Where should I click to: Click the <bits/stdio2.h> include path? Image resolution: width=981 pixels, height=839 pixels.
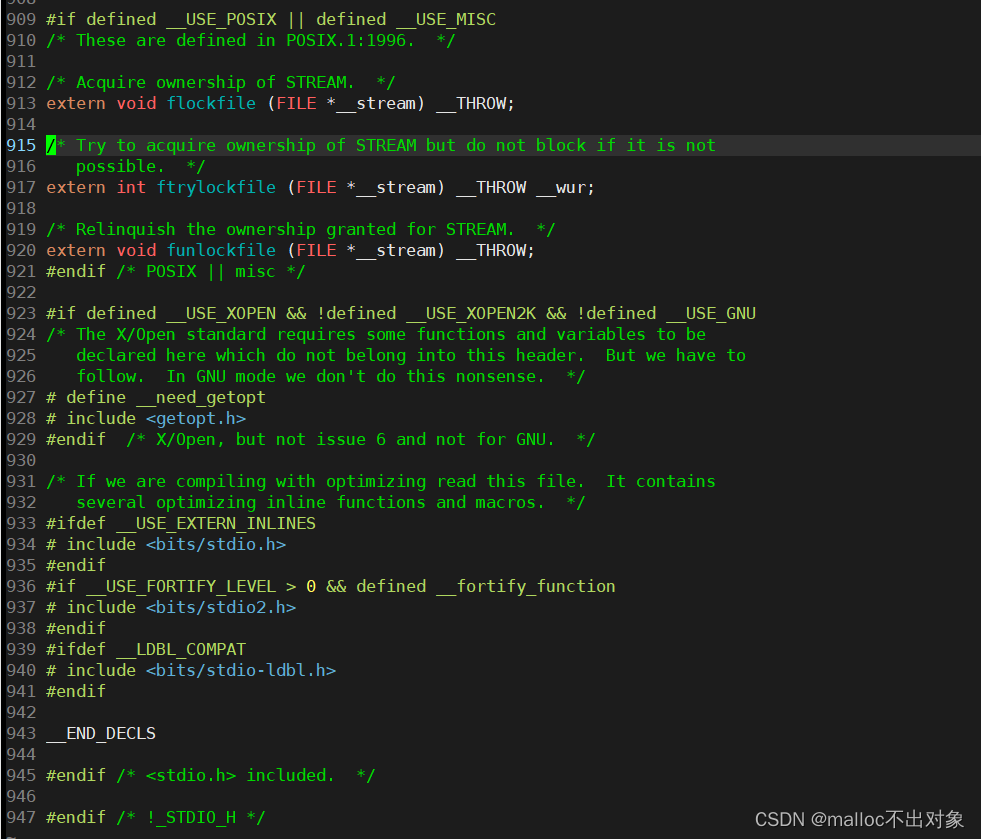(x=221, y=607)
